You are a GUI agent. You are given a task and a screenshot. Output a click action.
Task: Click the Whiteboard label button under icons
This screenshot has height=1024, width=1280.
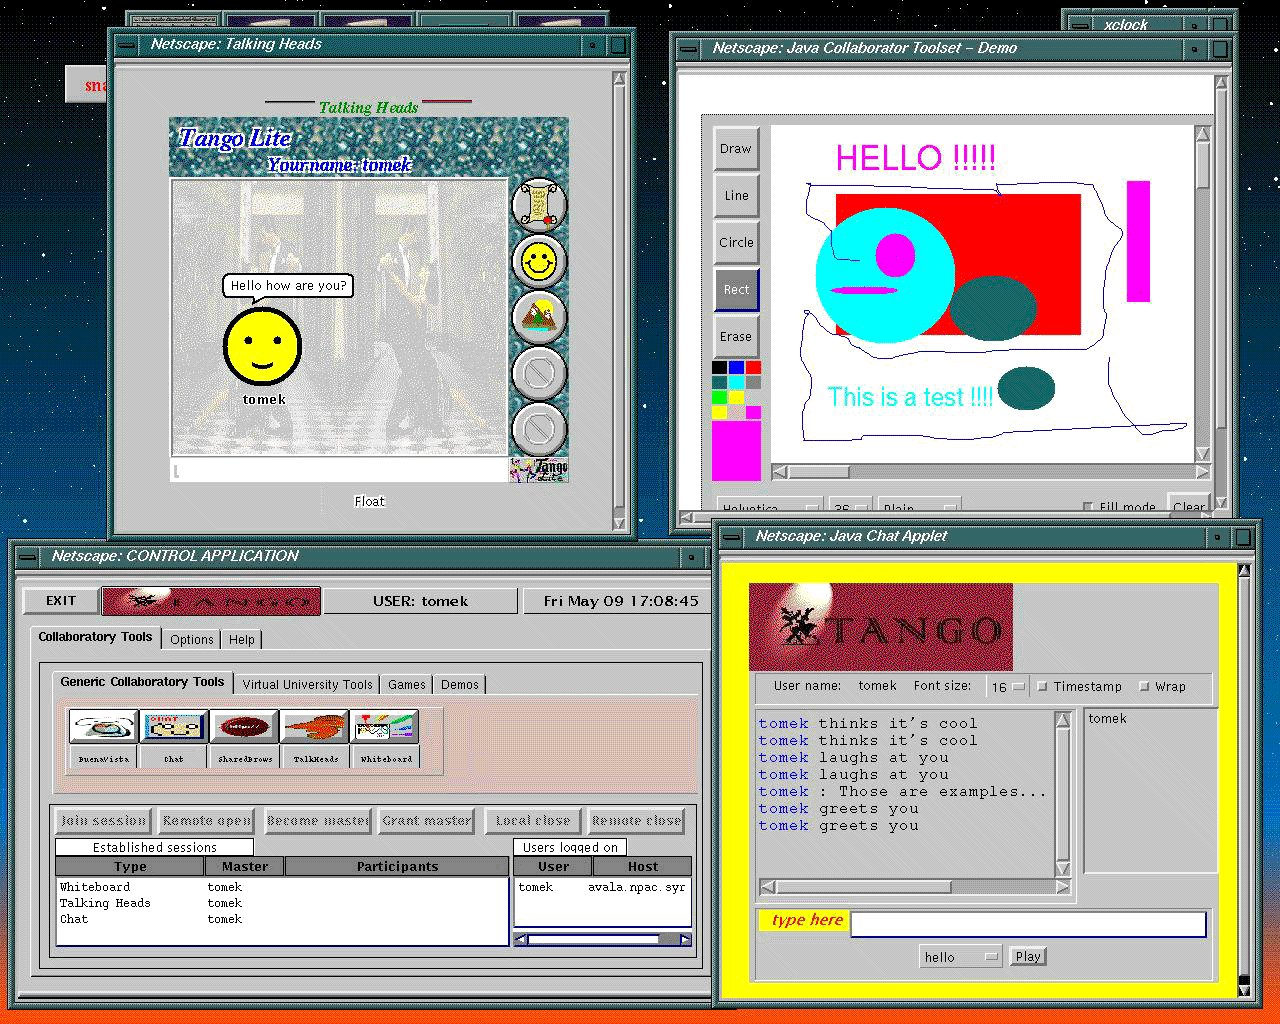click(x=385, y=759)
